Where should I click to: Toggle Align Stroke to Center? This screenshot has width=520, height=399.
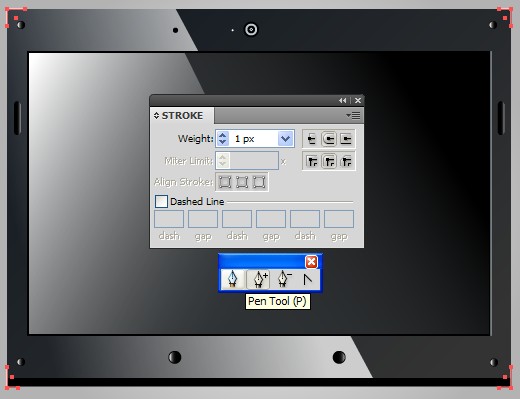pos(225,182)
